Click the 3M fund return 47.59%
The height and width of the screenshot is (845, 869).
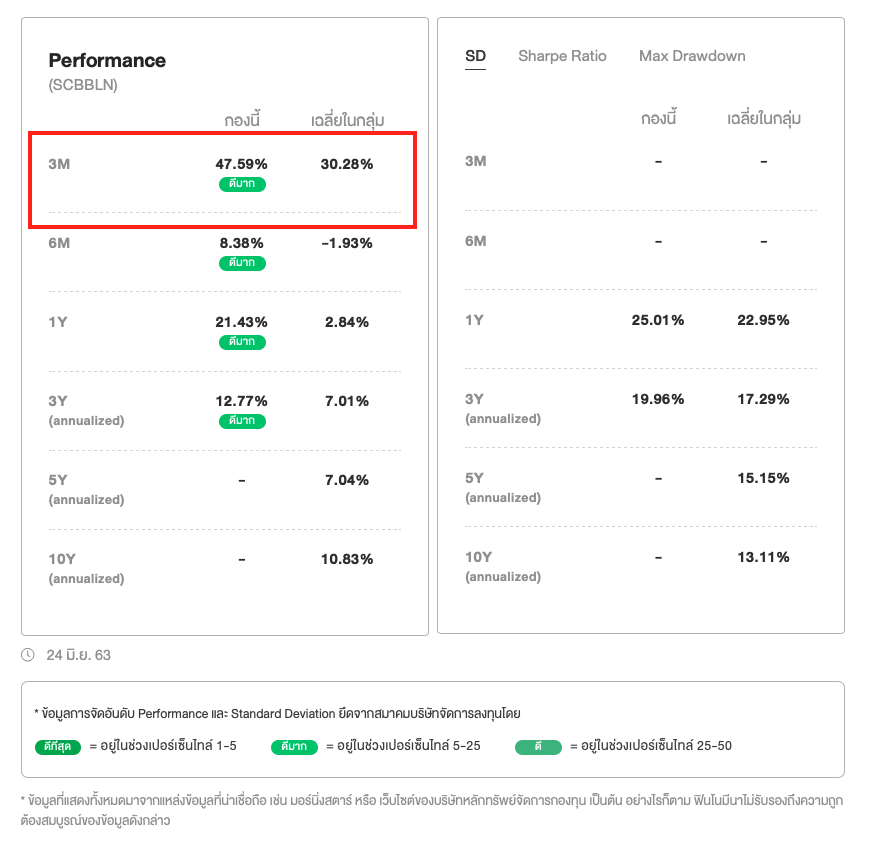click(241, 164)
